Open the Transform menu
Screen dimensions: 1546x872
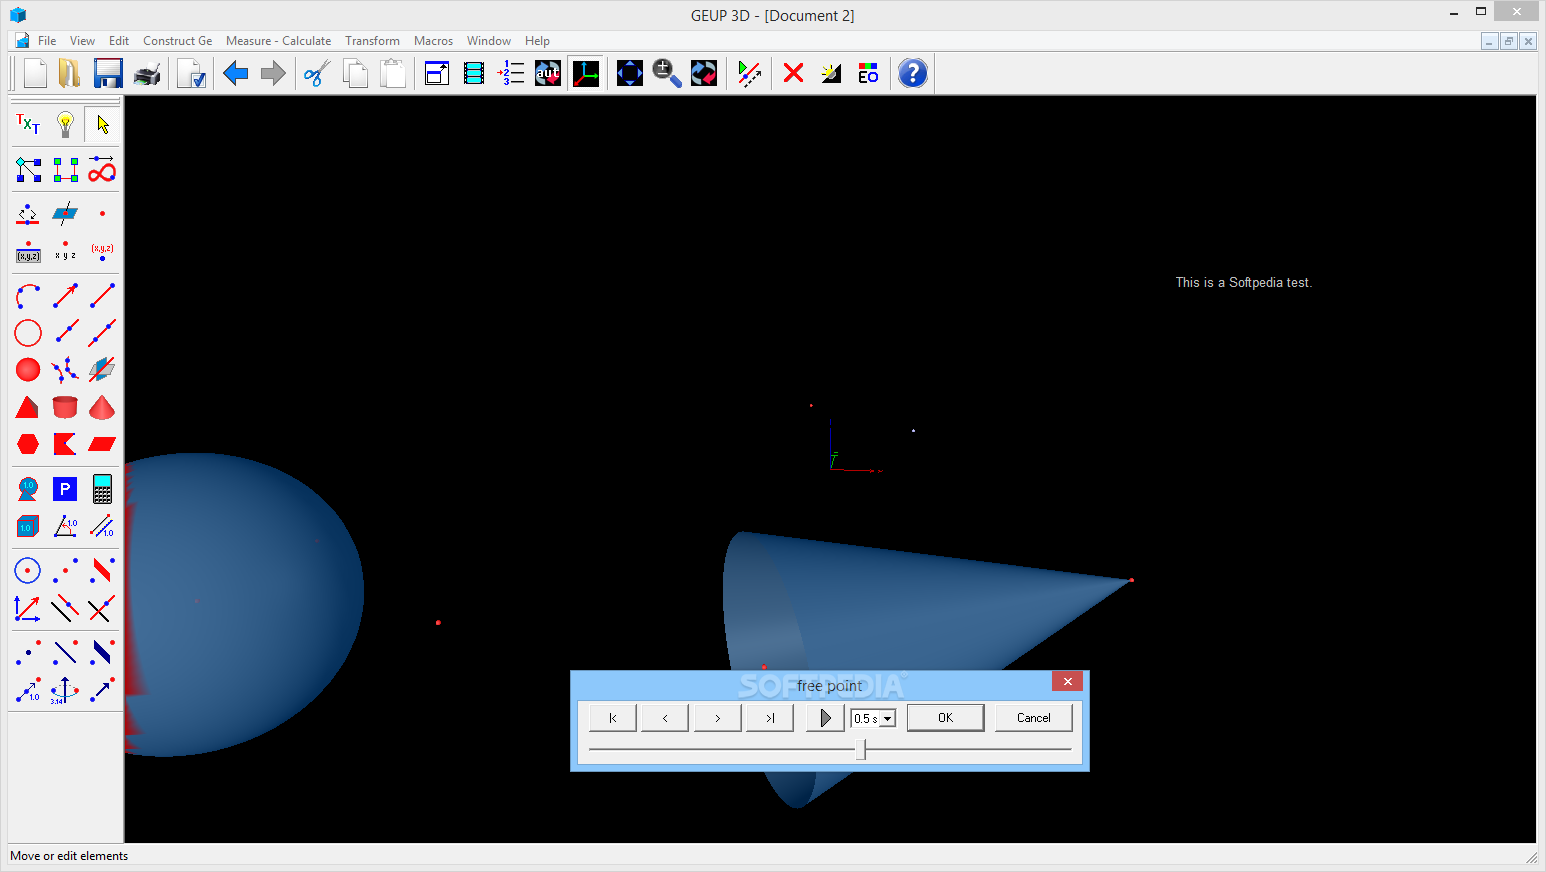pos(372,41)
